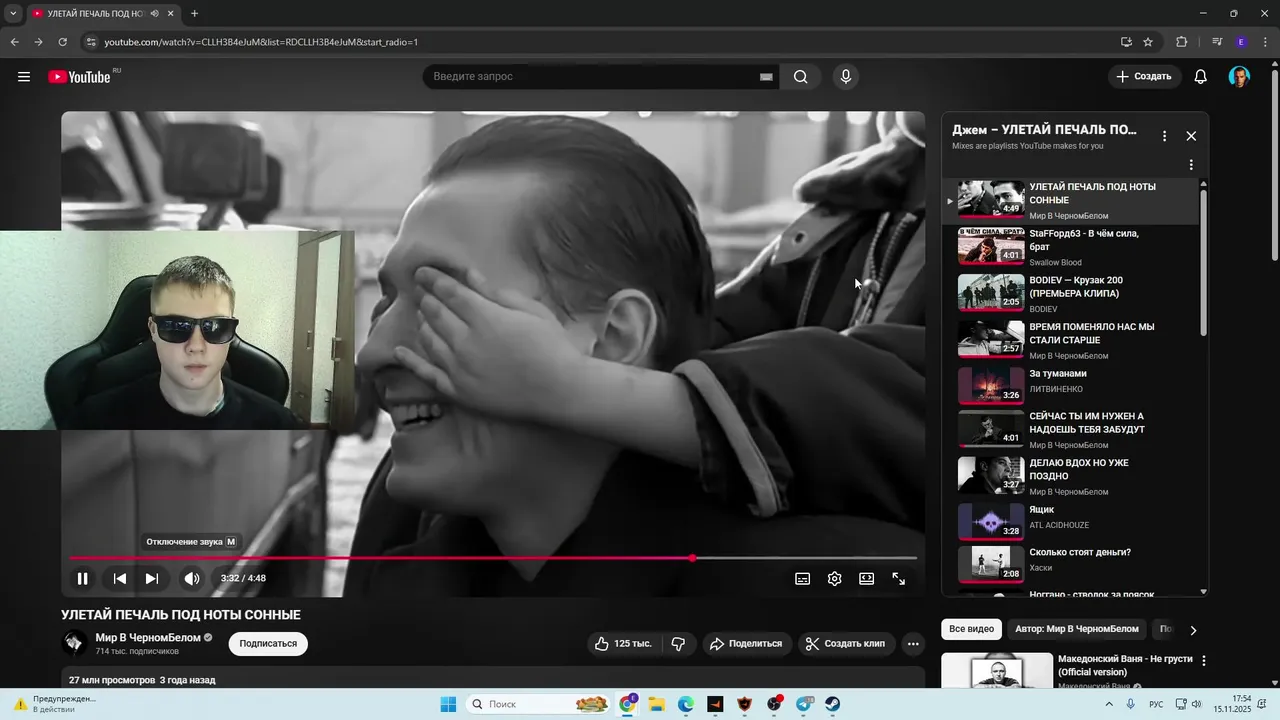Viewport: 1280px width, 720px height.
Task: Open a new browser tab
Action: coord(194,14)
